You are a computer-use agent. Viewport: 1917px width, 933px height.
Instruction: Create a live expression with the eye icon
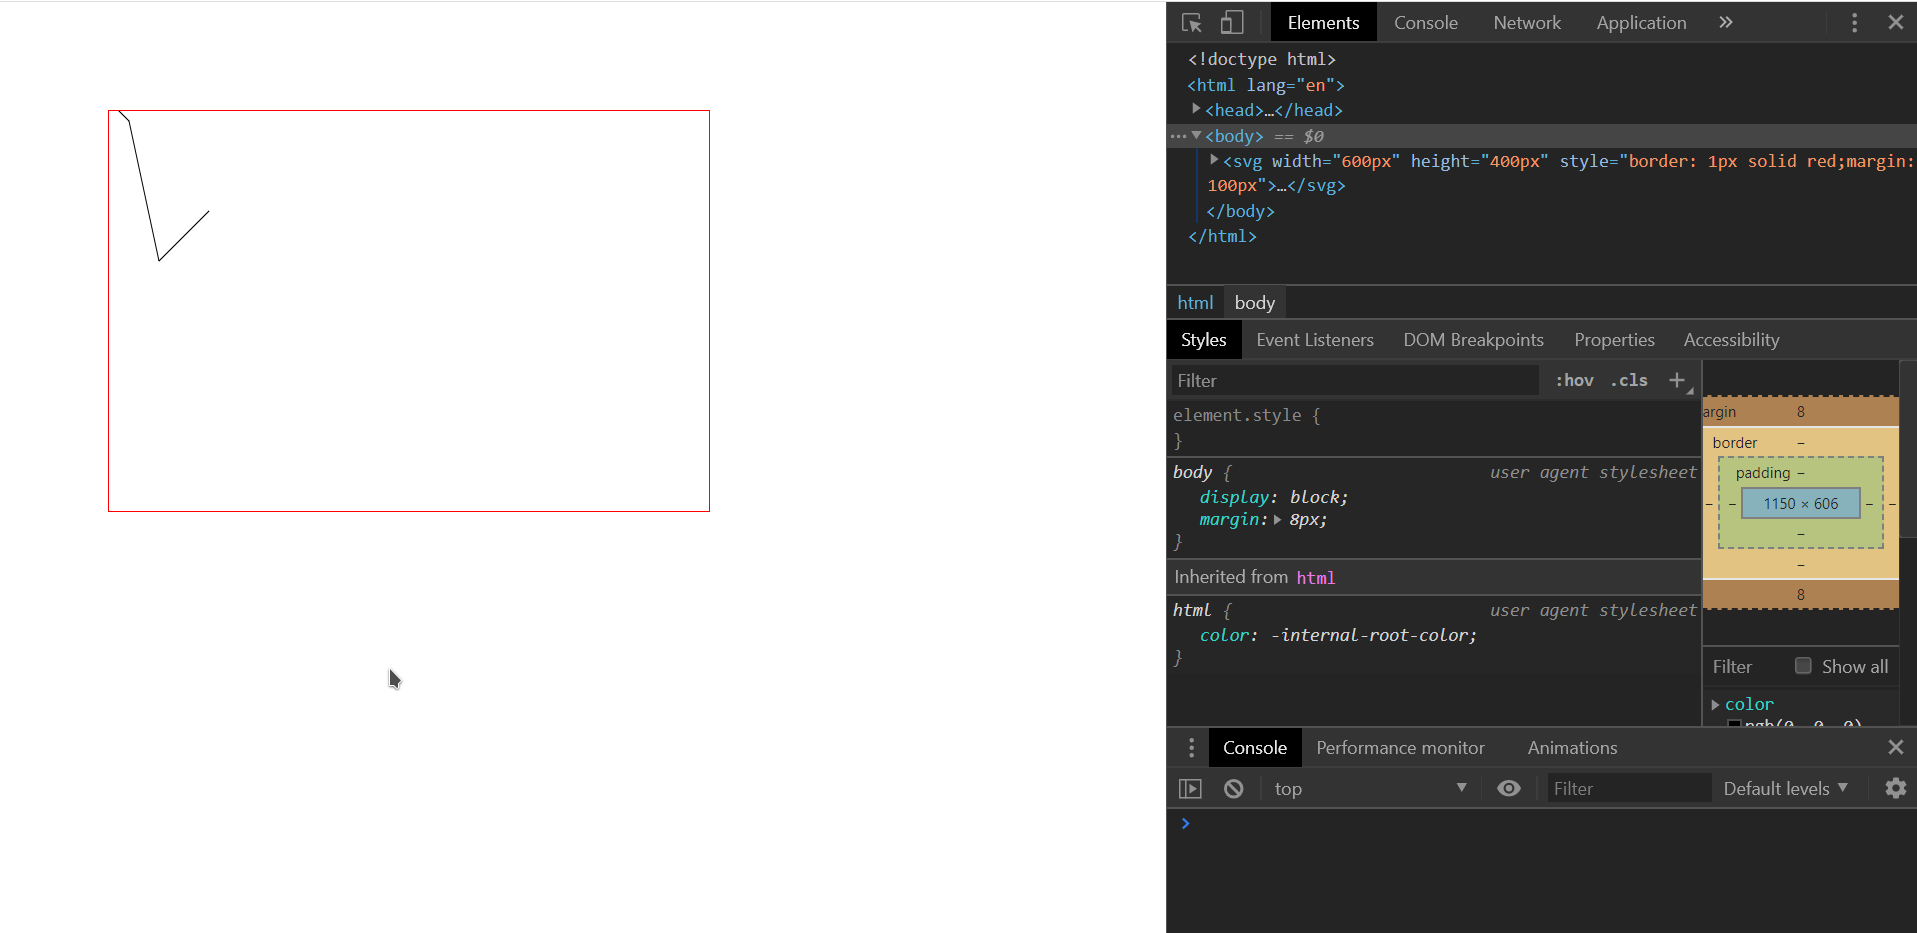[x=1509, y=788]
